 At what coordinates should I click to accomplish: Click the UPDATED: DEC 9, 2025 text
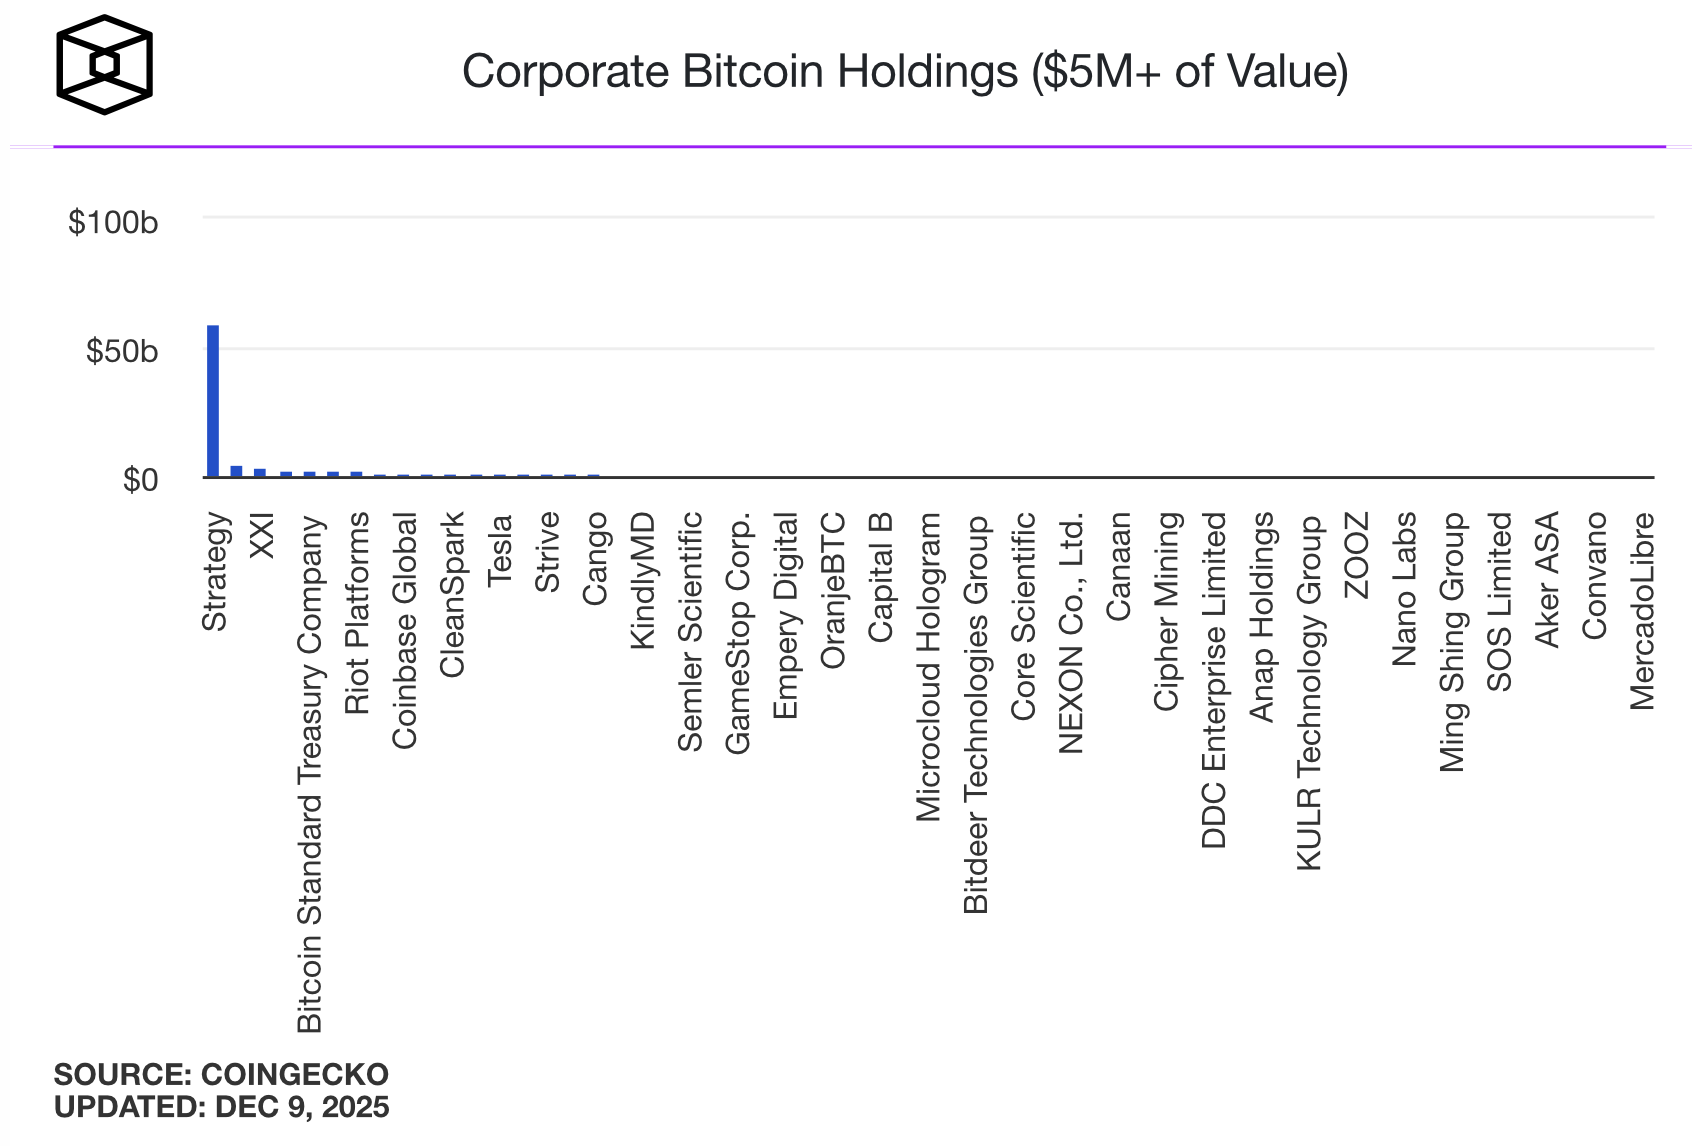221,1107
